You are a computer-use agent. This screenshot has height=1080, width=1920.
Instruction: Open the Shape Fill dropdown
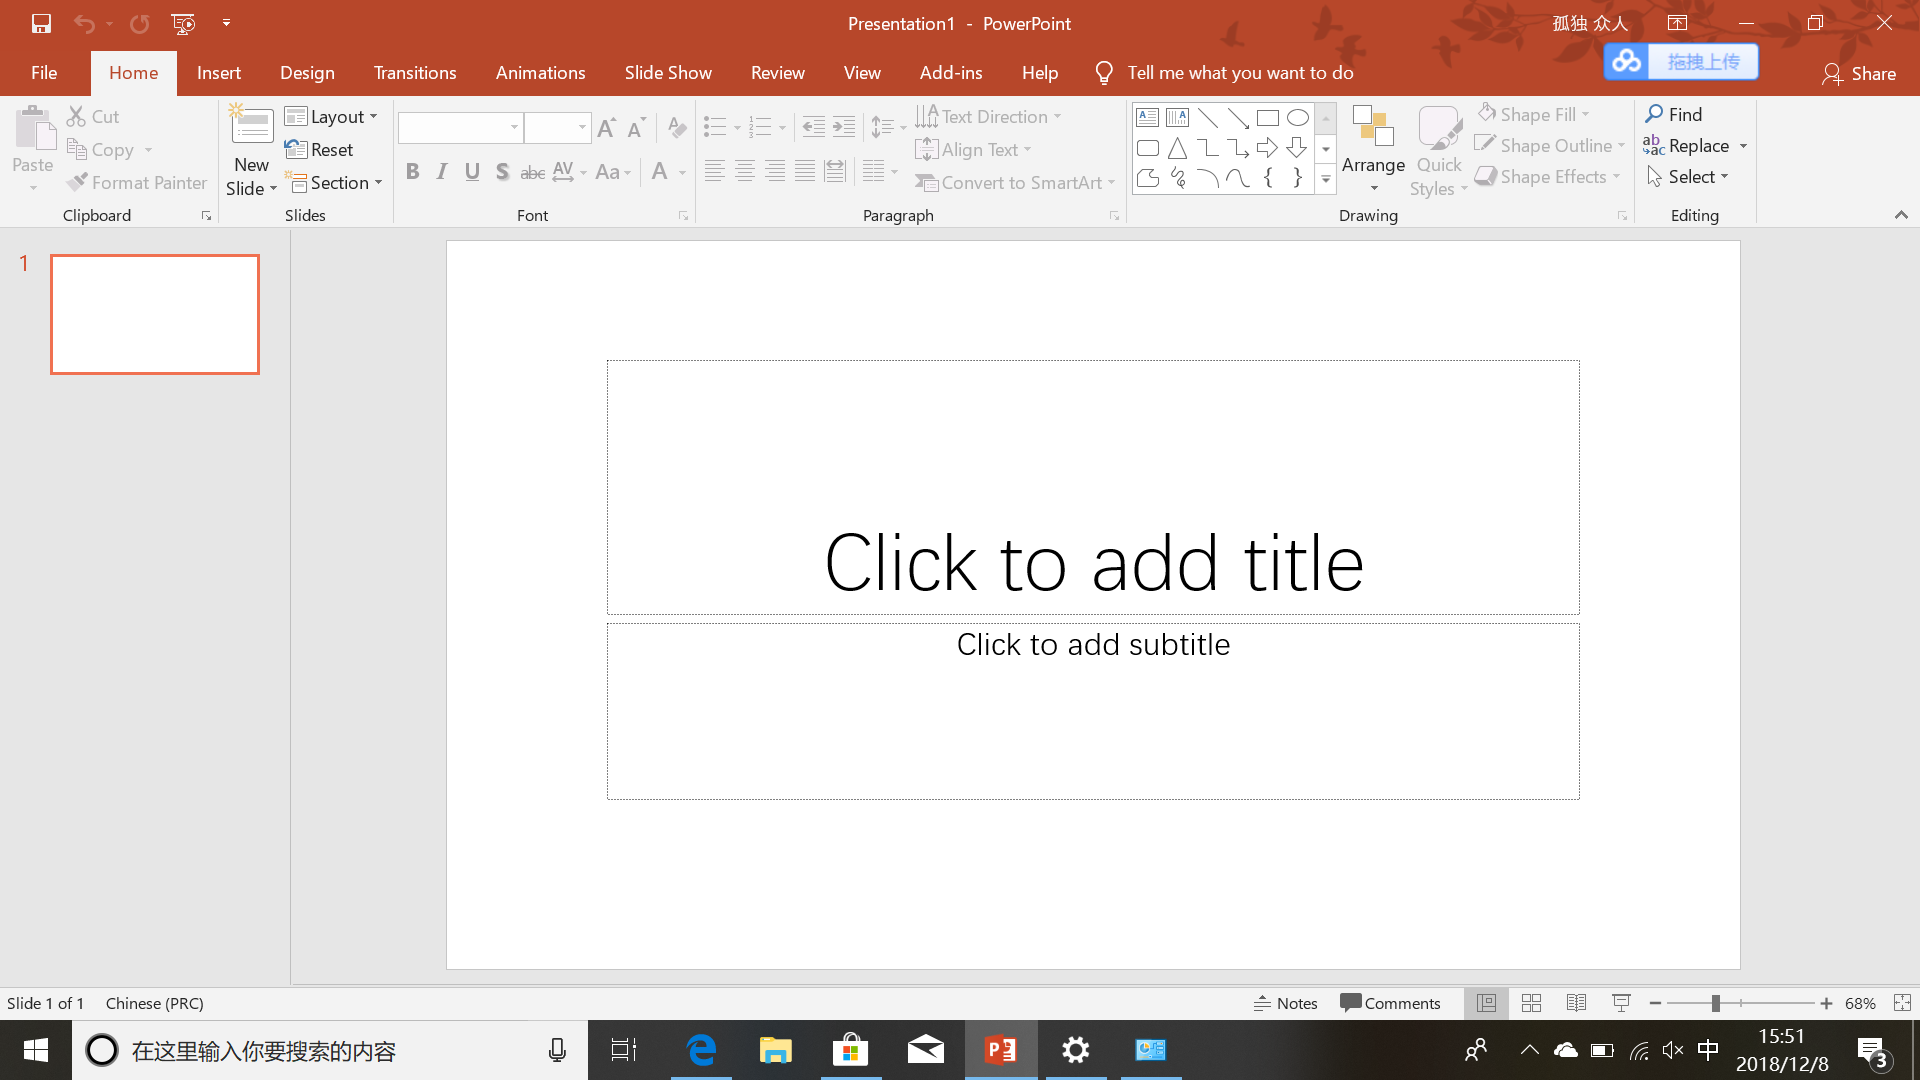click(1533, 113)
